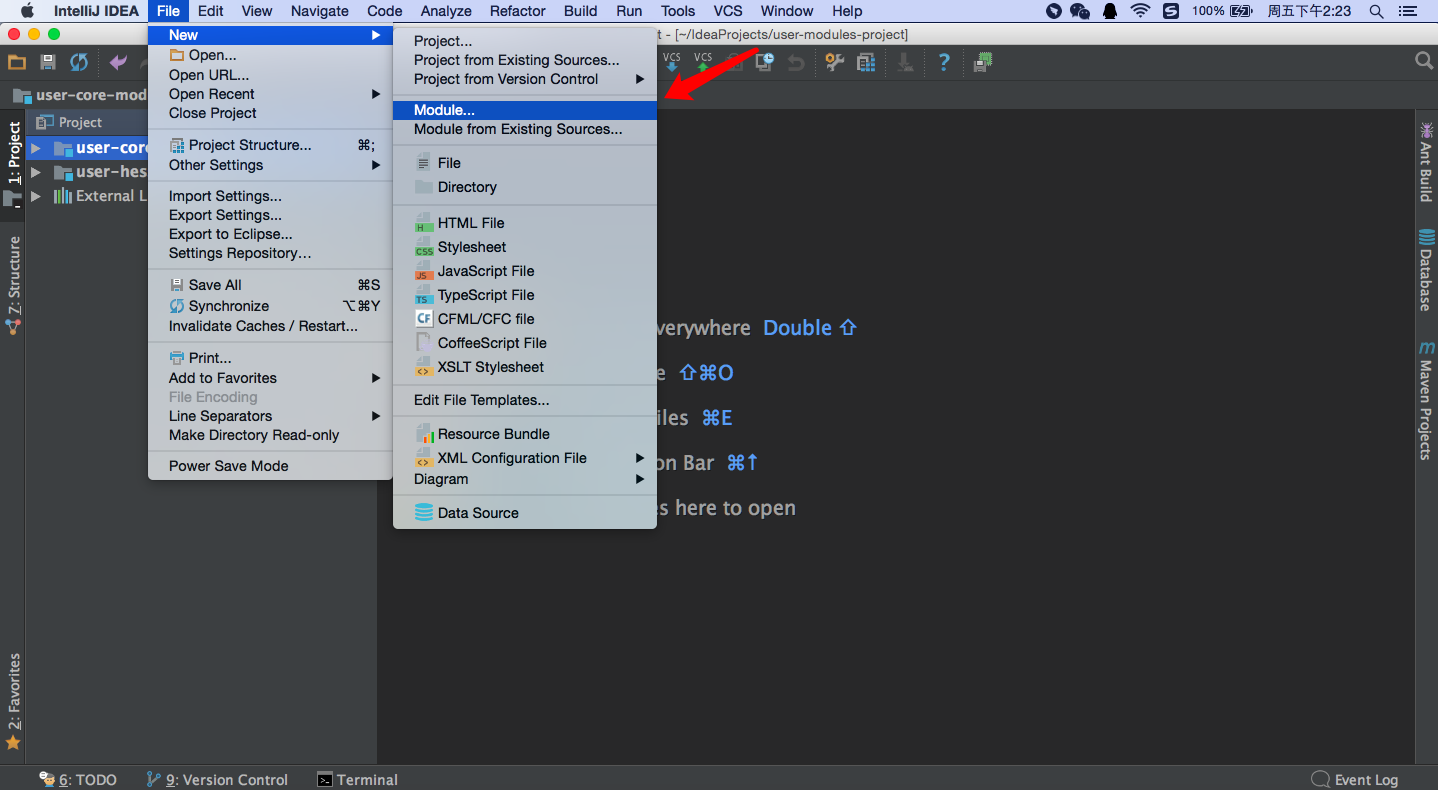Open Project Structure from the toolbar icon
1438x790 pixels.
(866, 62)
